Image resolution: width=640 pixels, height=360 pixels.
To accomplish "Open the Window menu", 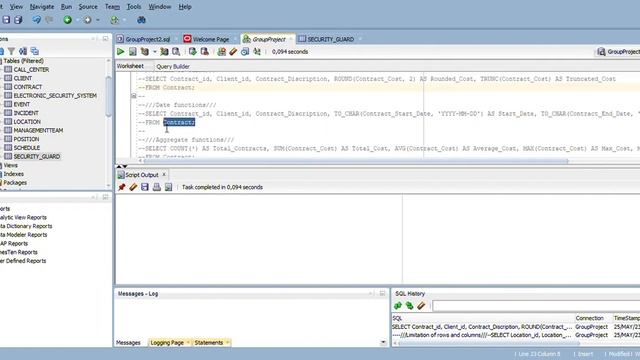I will [160, 7].
